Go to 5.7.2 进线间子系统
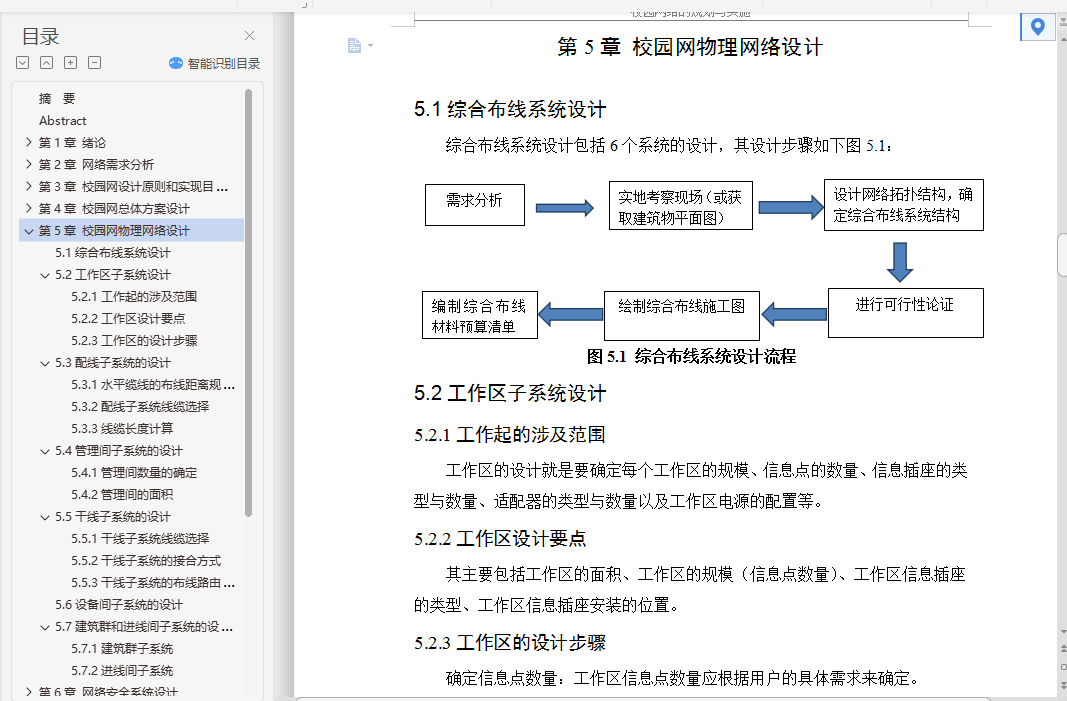The image size is (1067, 701). pyautogui.click(x=122, y=670)
